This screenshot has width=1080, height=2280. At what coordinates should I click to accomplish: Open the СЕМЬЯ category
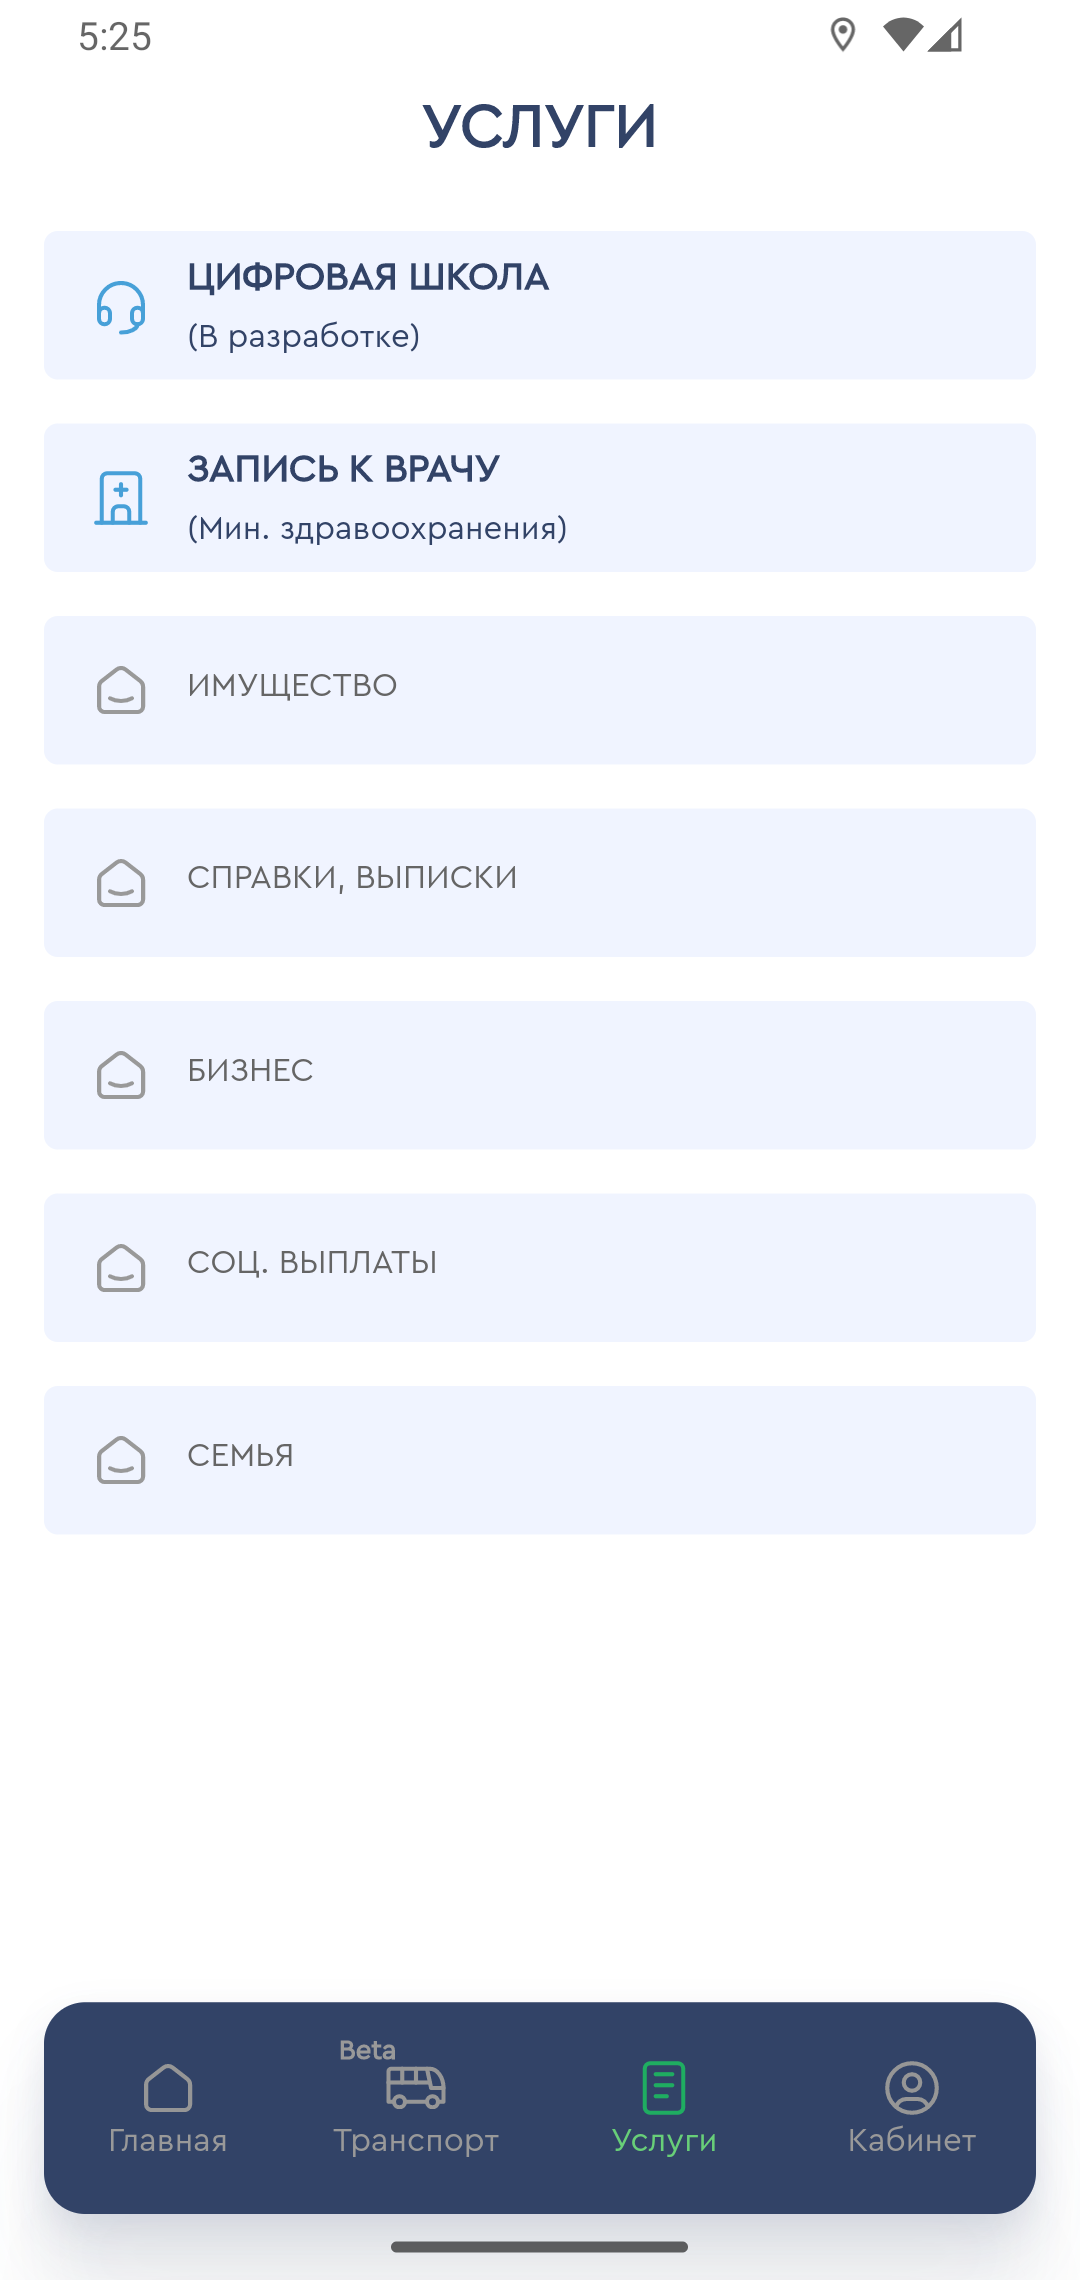point(540,1460)
